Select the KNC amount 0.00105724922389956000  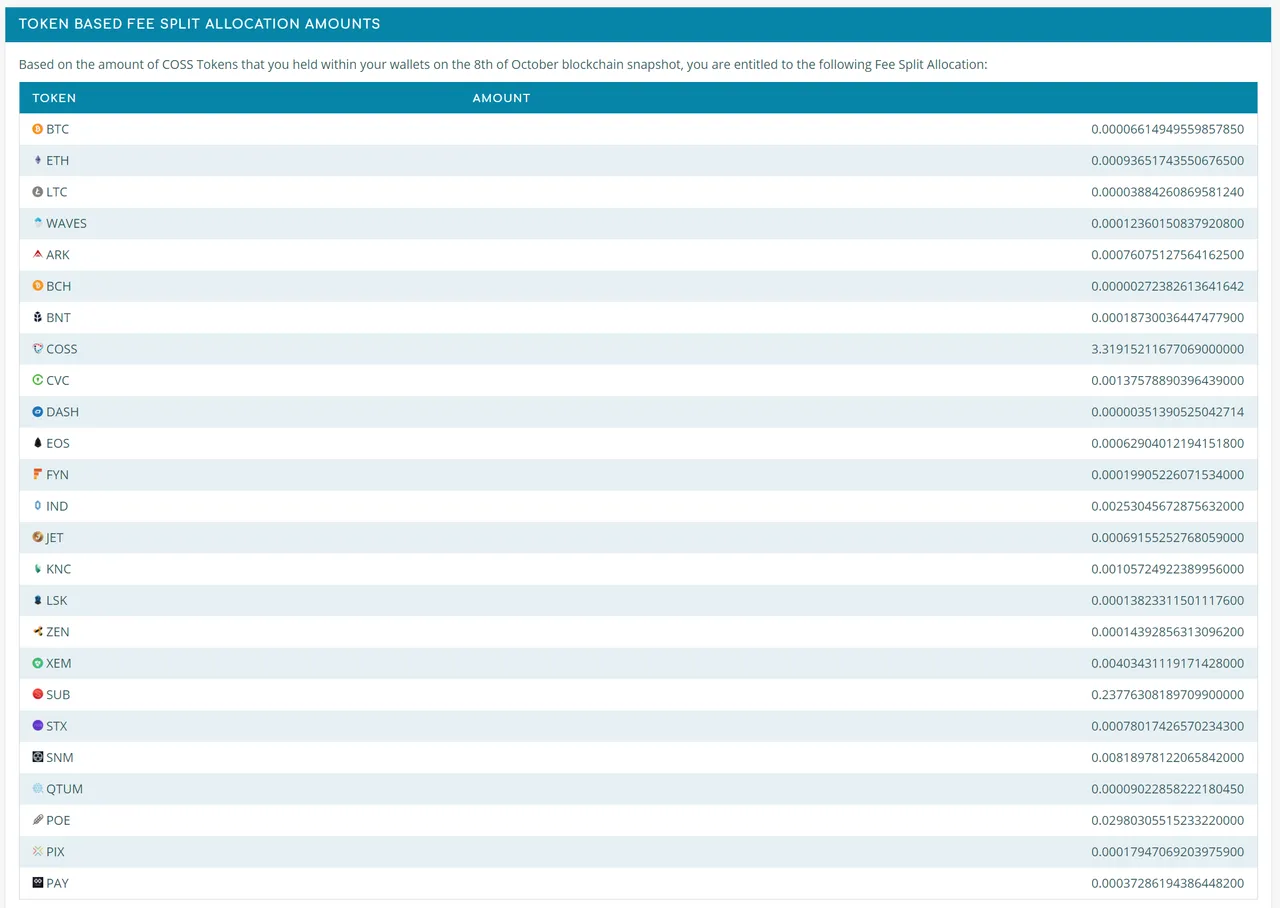click(x=1167, y=569)
